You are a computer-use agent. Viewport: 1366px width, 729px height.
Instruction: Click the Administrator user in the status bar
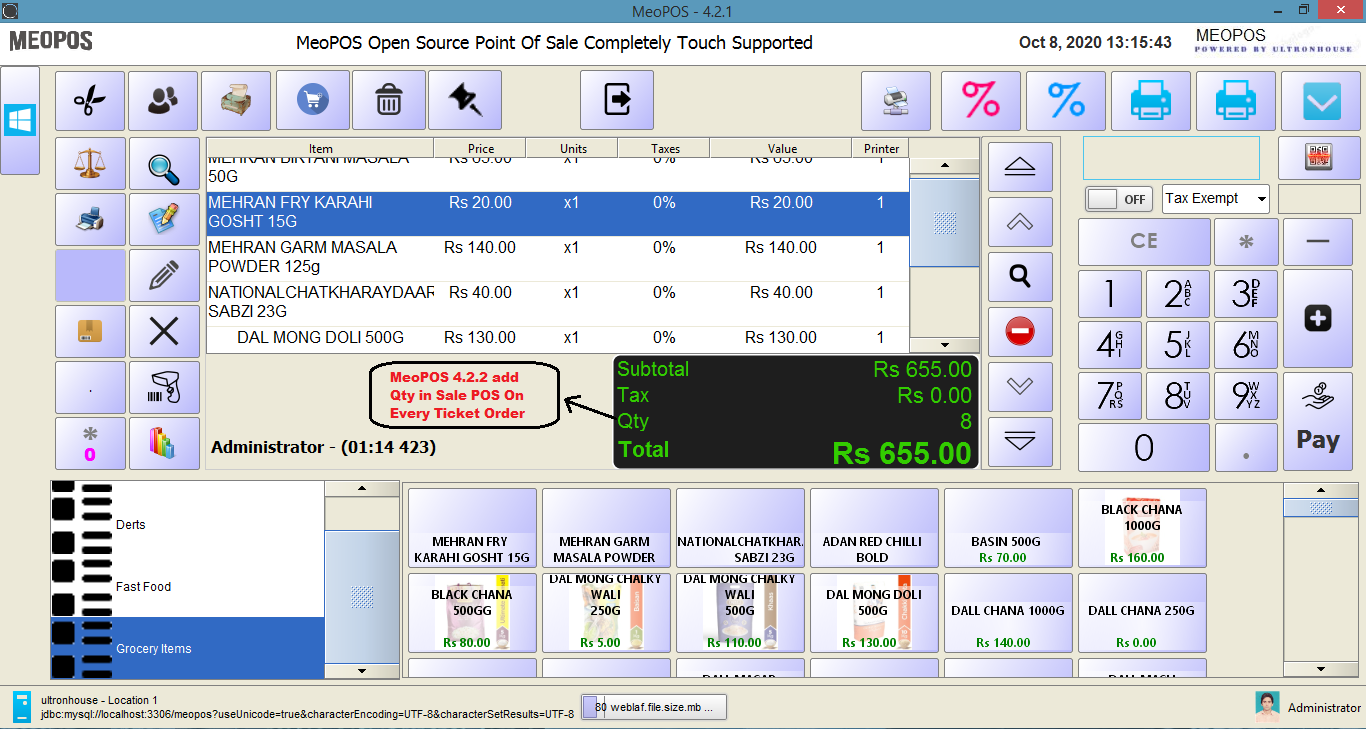(x=1308, y=707)
